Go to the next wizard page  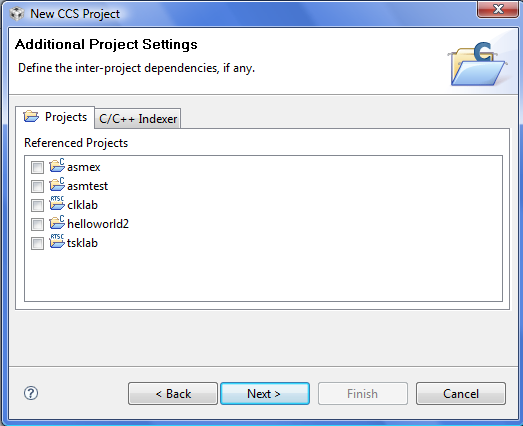(265, 394)
